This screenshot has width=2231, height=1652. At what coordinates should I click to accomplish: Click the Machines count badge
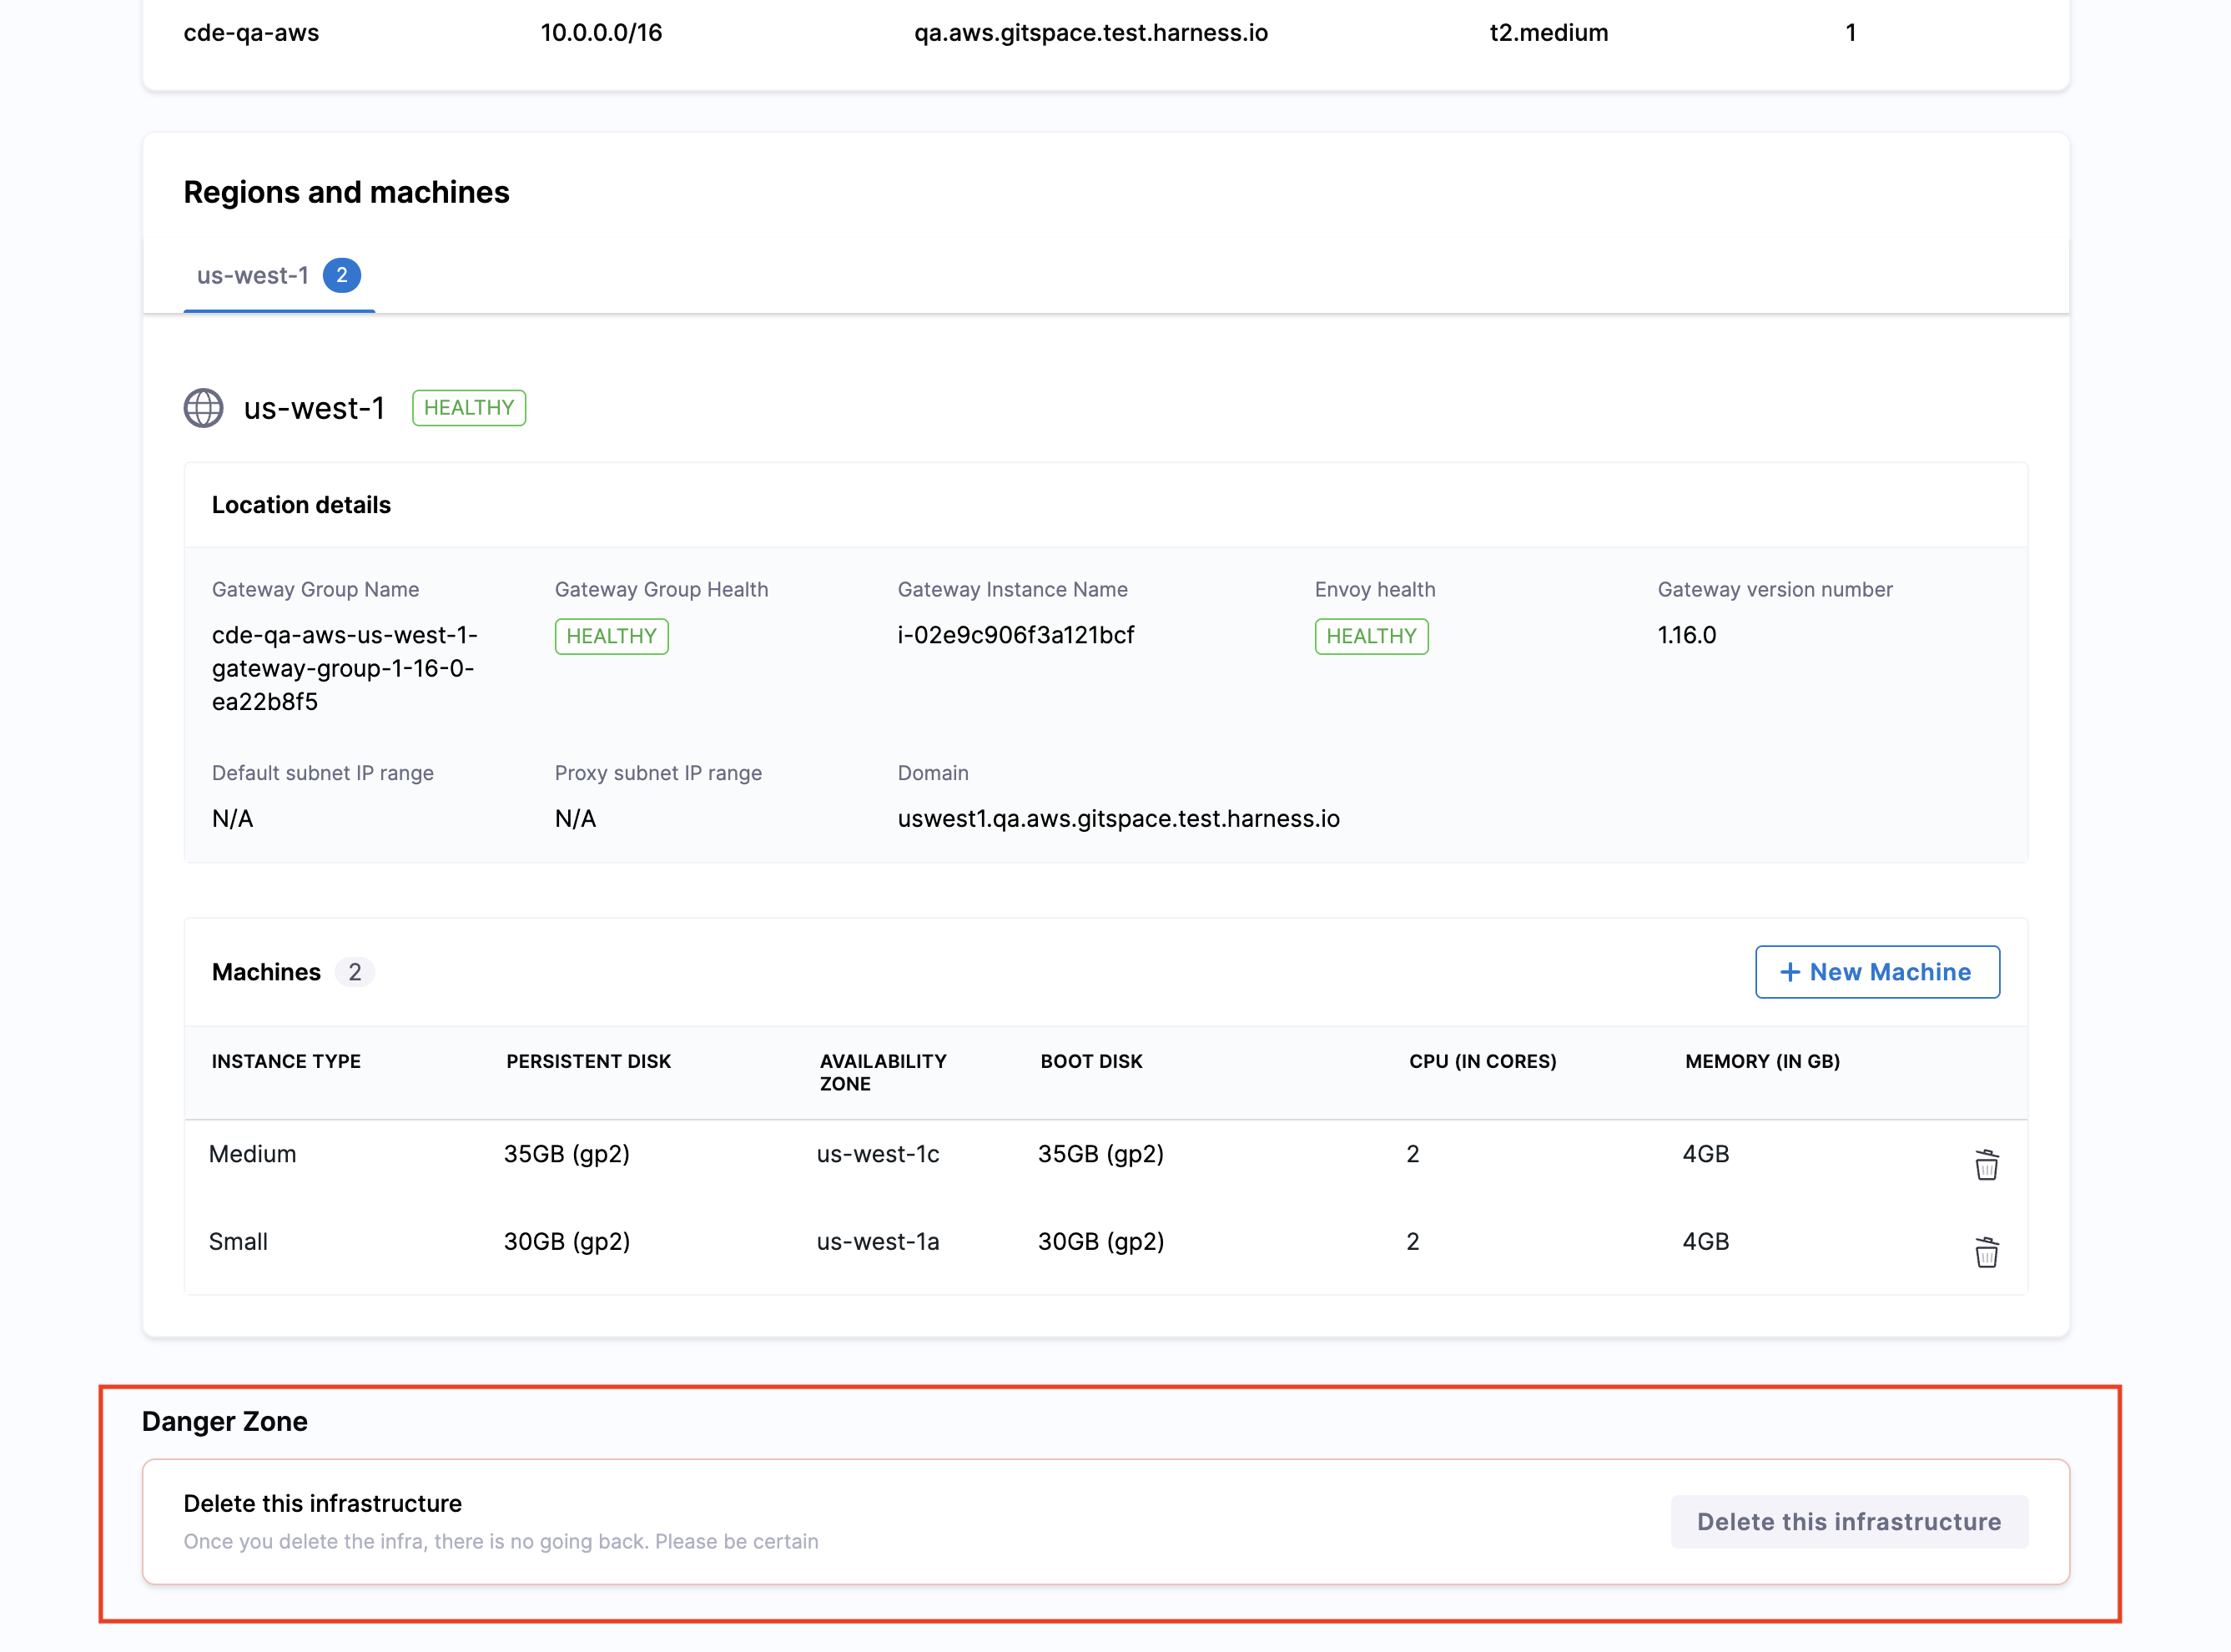(354, 972)
